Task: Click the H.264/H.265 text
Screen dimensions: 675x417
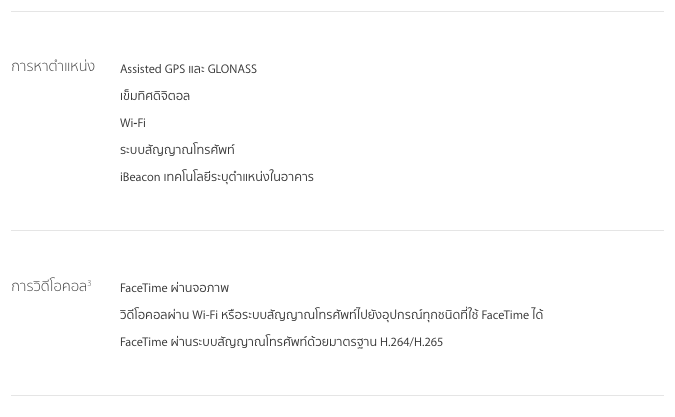Action: (411, 342)
